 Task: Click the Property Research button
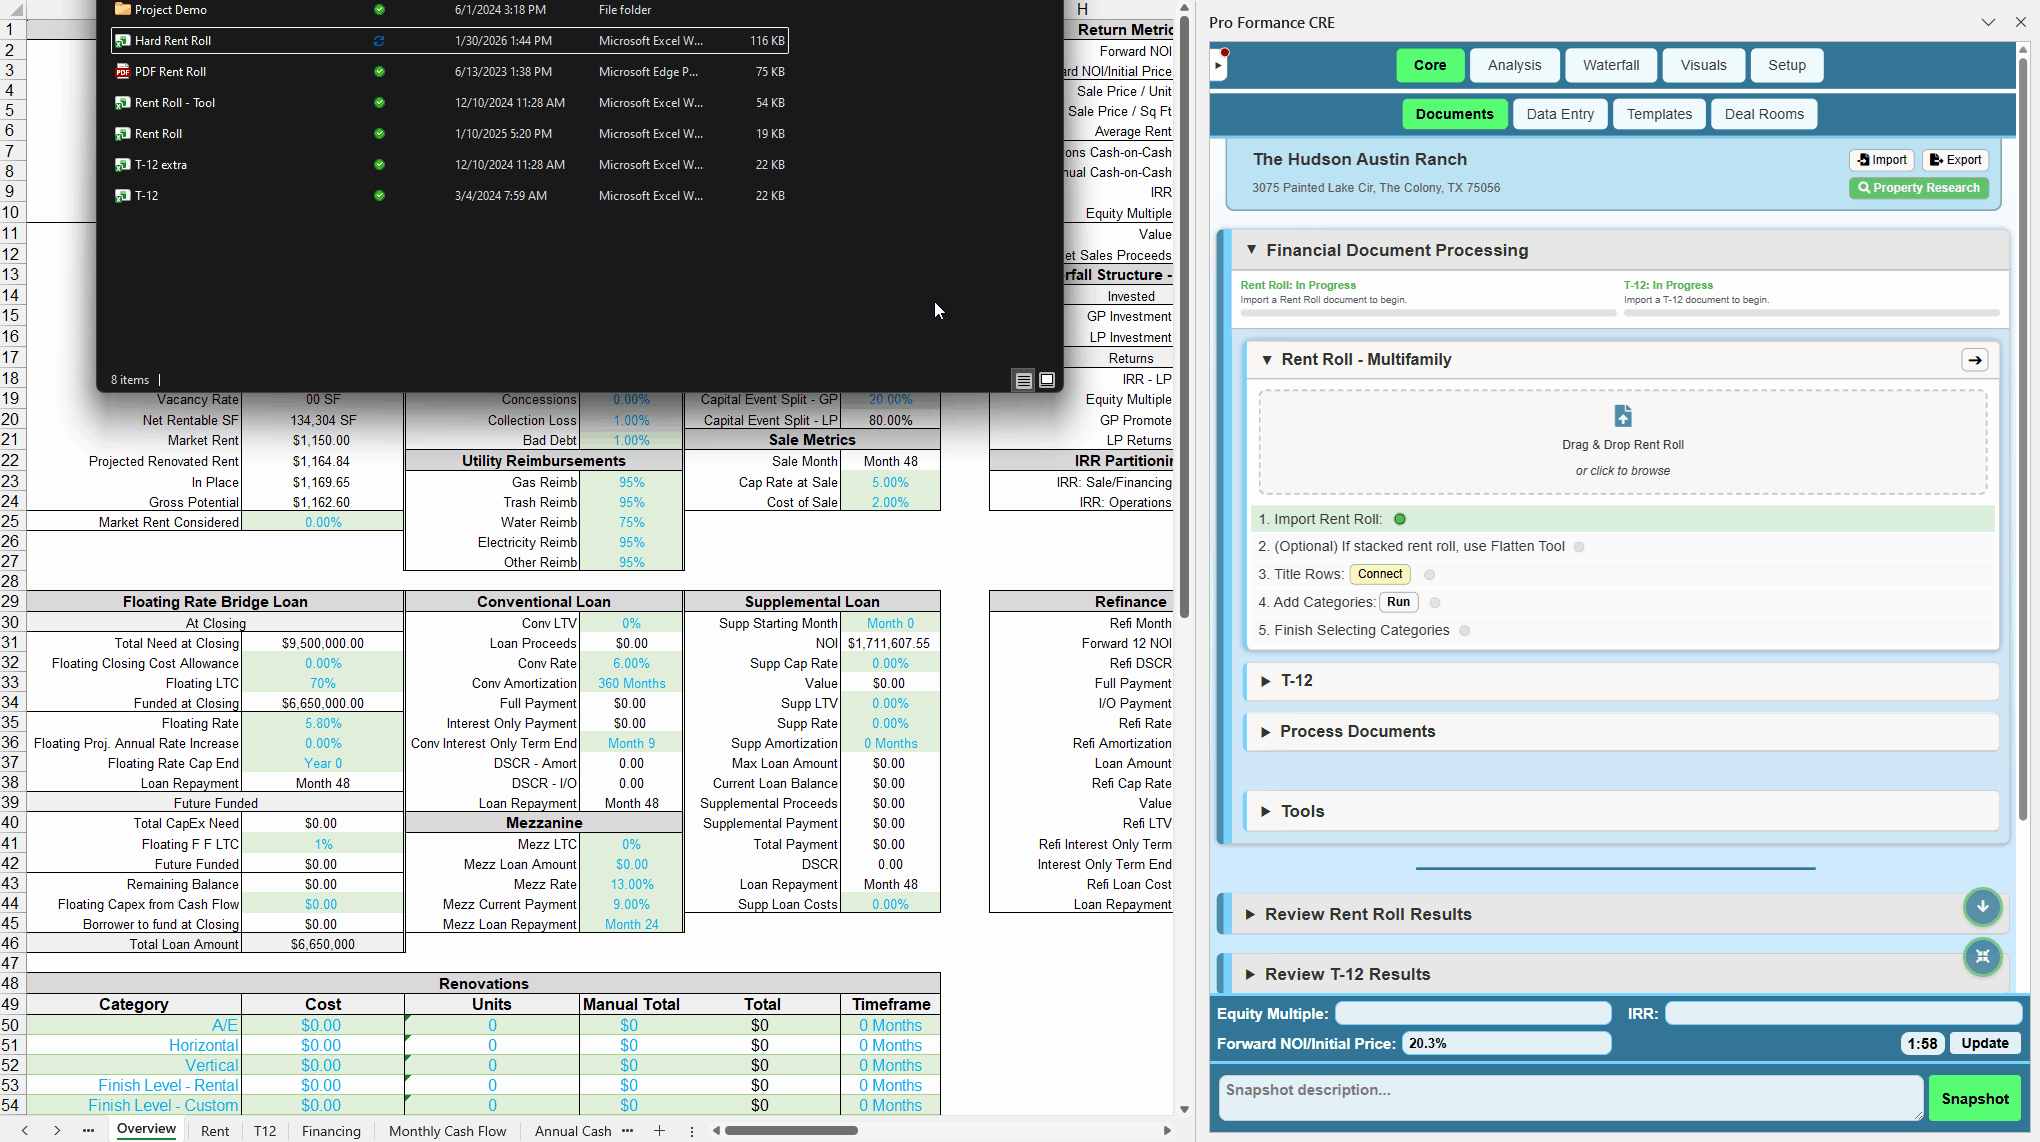1918,188
